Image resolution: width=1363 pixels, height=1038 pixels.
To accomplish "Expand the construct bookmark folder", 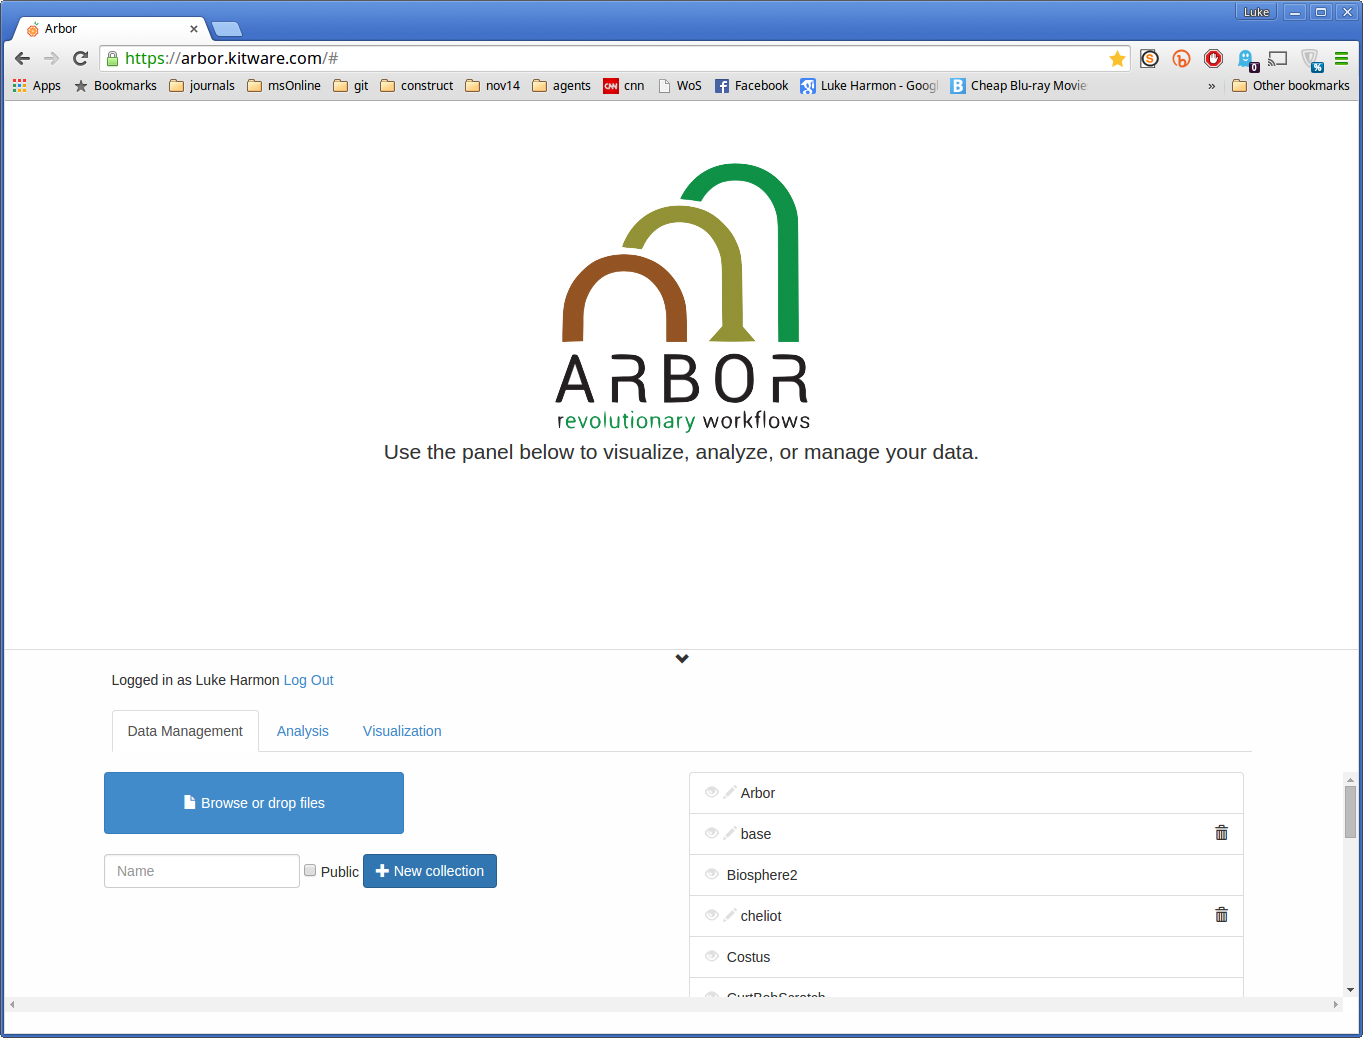I will [417, 86].
